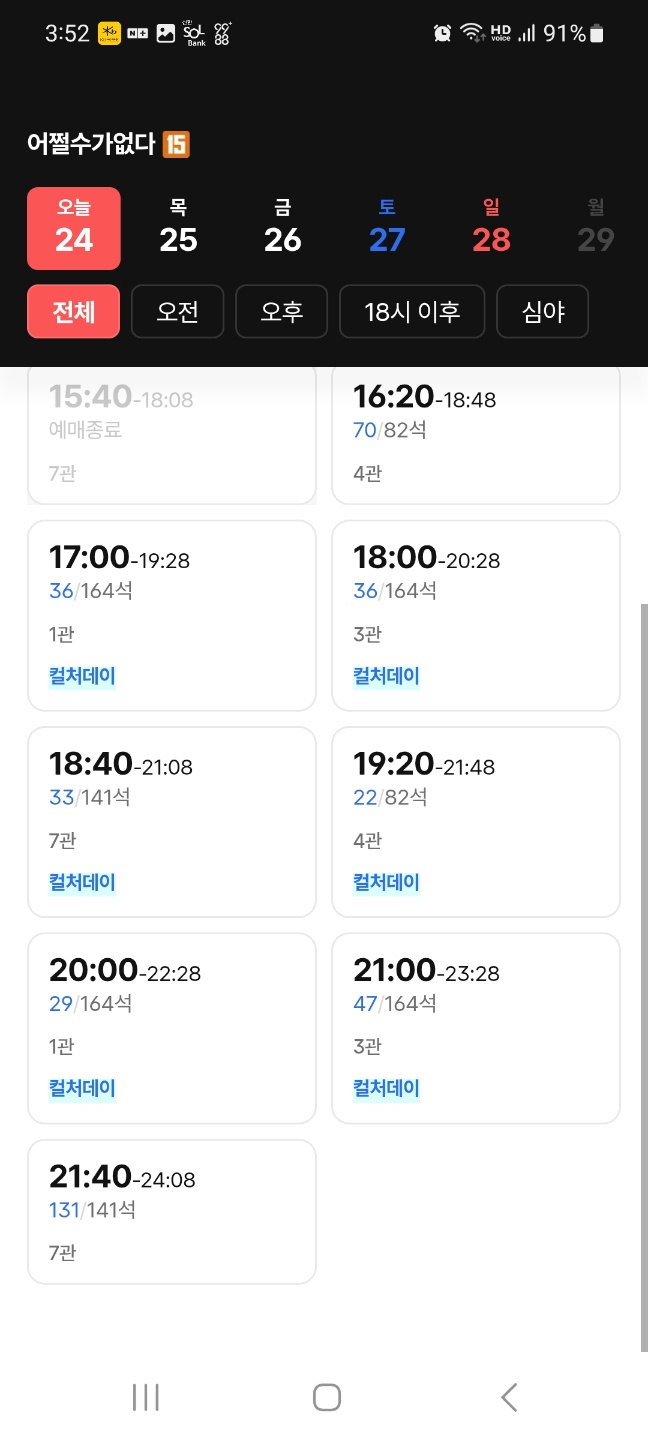The image size is (648, 1440).
Task: Enable the 오후 time filter
Action: 281,311
